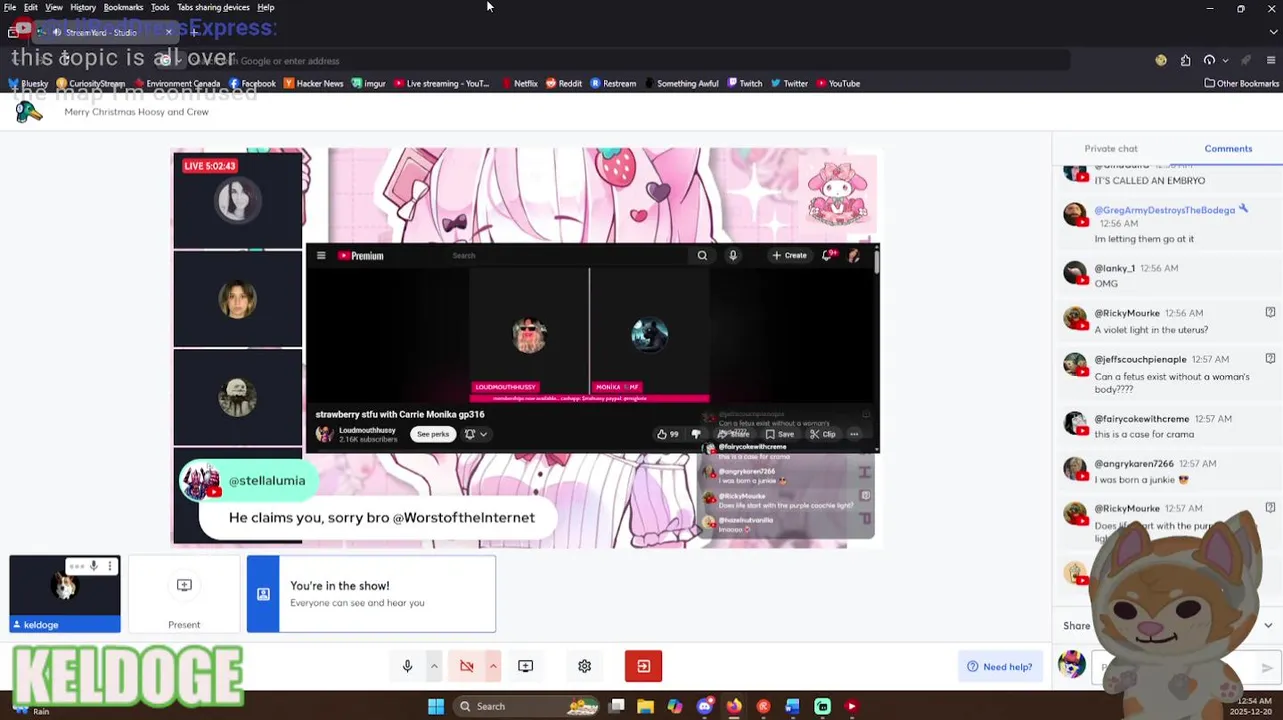Image resolution: width=1283 pixels, height=720 pixels.
Task: Open the browser hamburger menu
Action: coord(1271,61)
